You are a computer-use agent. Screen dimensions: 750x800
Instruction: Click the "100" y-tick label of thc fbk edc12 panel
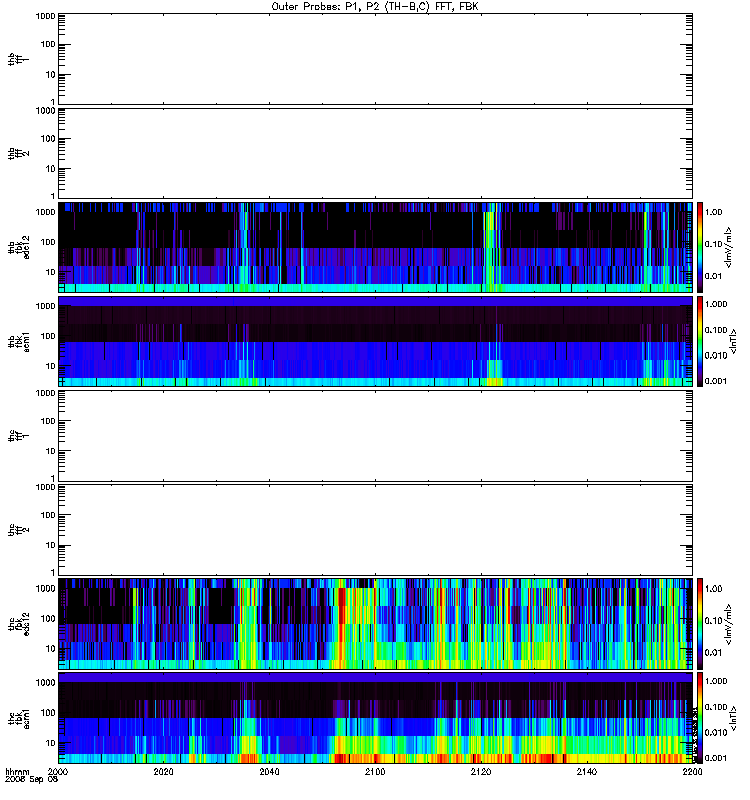tap(48, 619)
